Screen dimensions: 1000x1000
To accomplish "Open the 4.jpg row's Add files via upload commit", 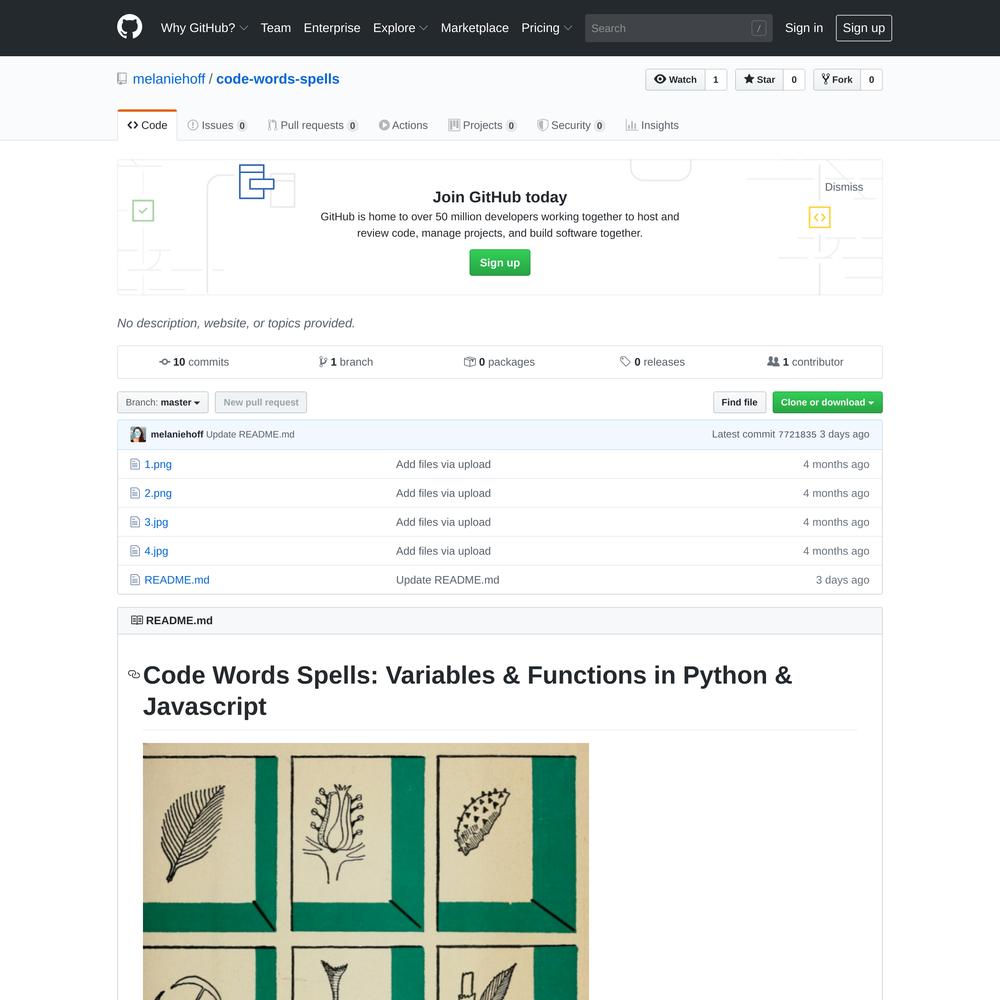I will [443, 551].
